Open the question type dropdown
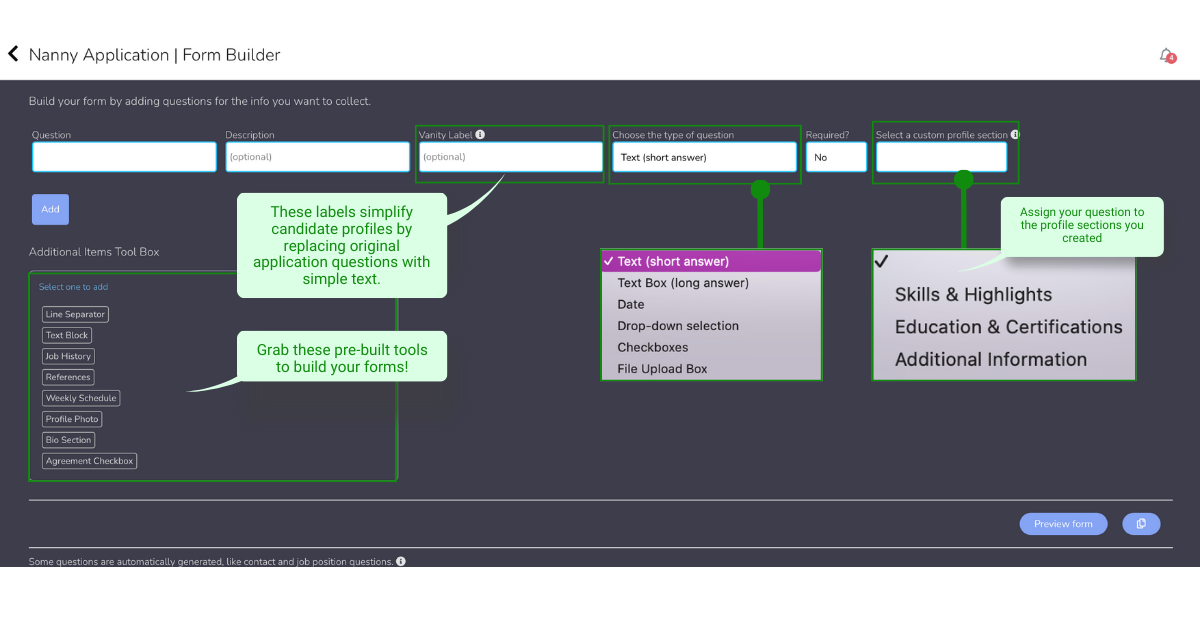The image size is (1200, 630). 704,157
